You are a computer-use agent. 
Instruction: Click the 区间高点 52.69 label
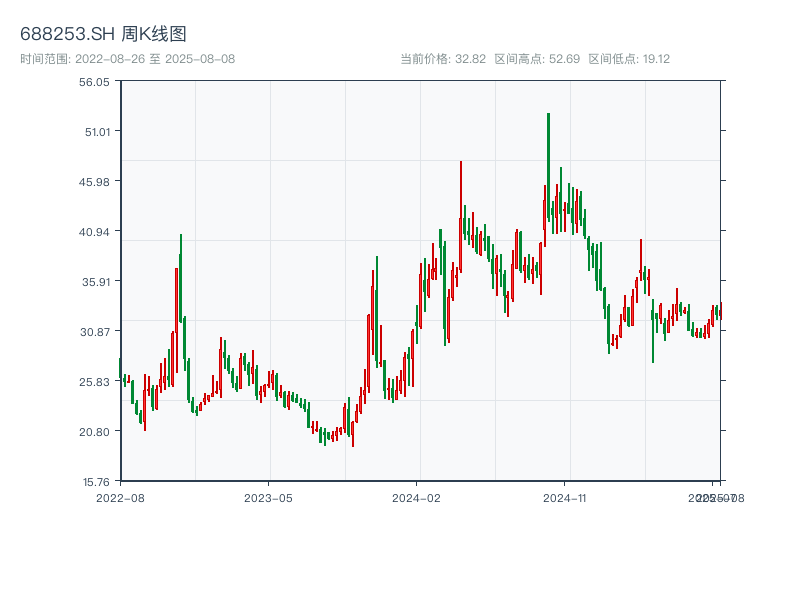[537, 59]
